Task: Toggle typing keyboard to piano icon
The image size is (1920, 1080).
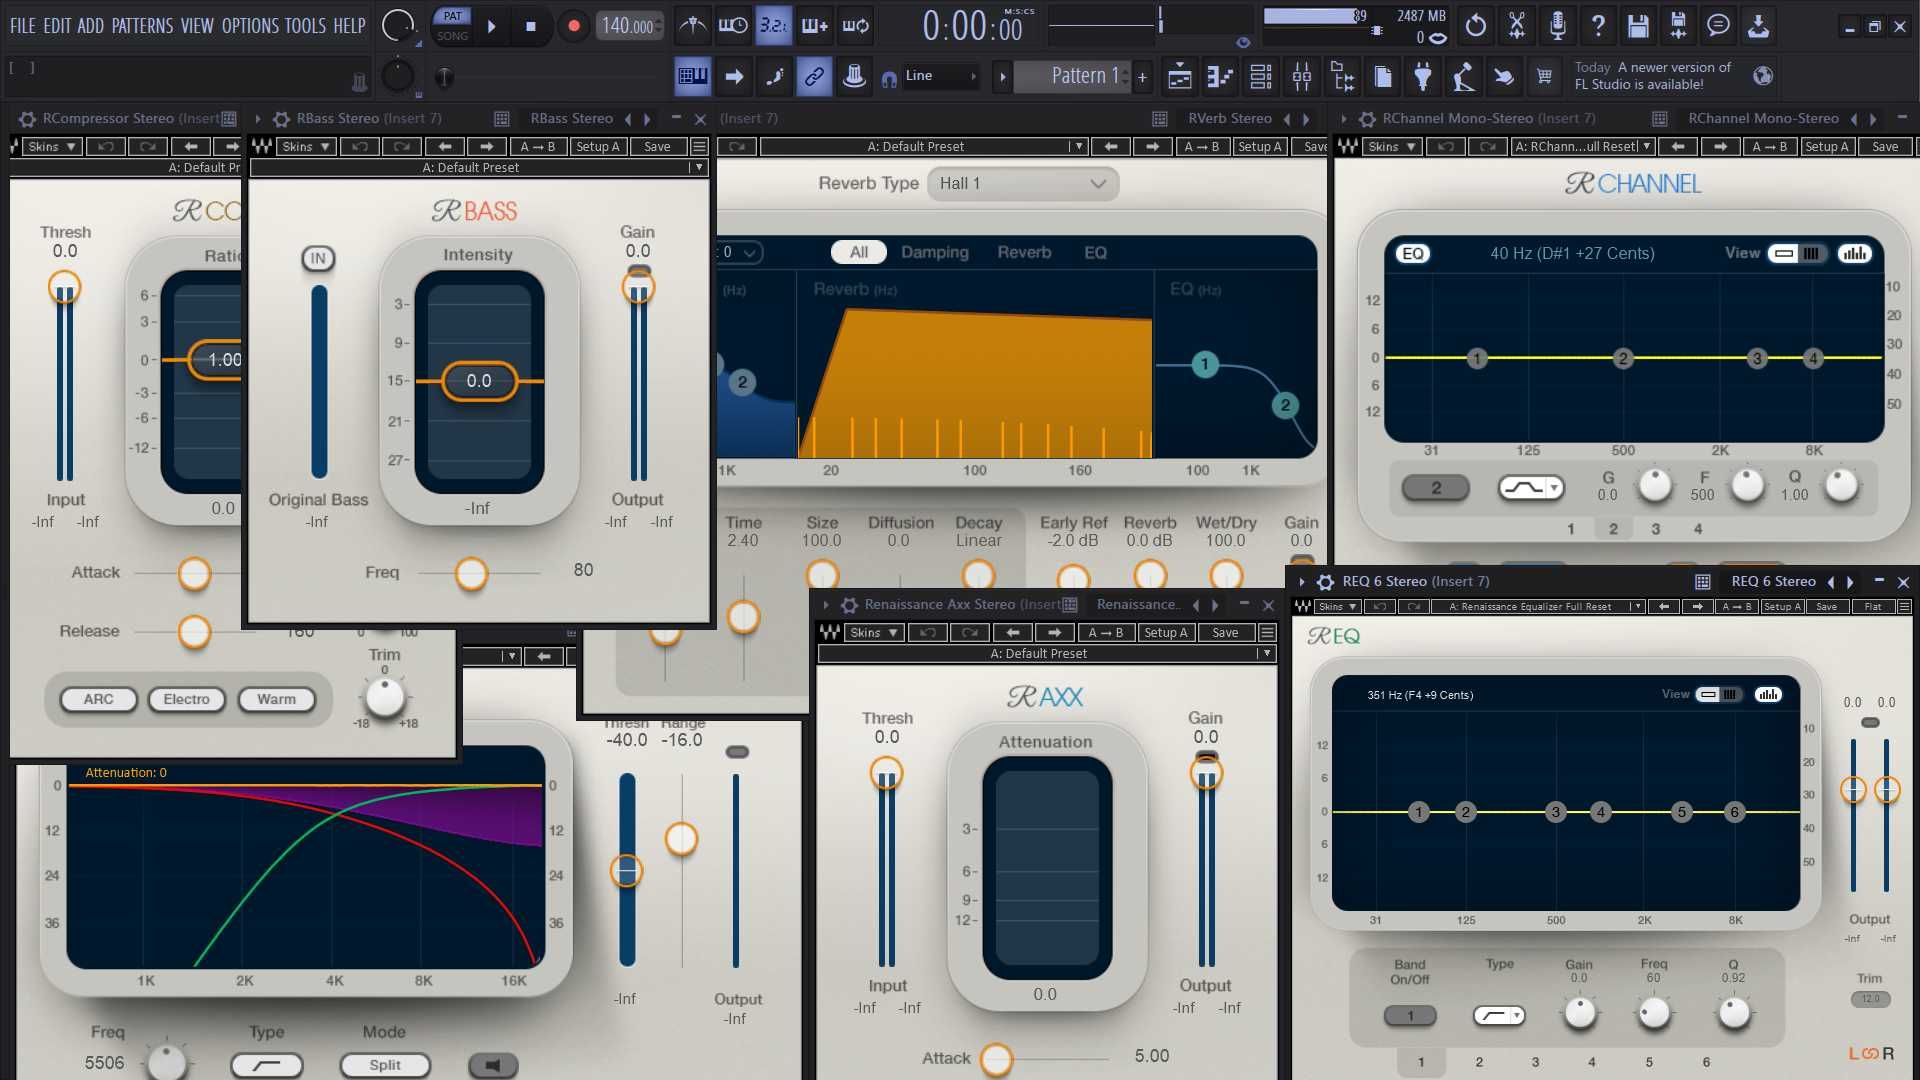Action: (x=692, y=76)
